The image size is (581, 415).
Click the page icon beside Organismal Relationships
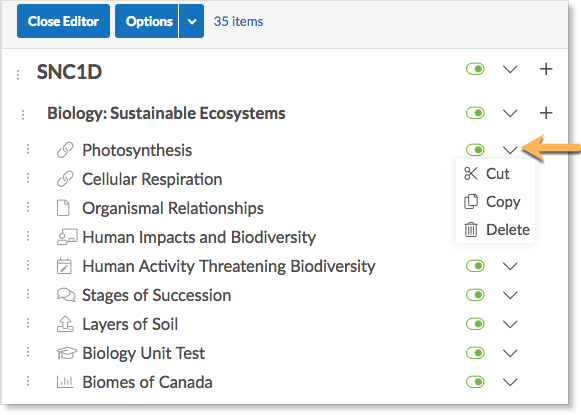point(63,208)
